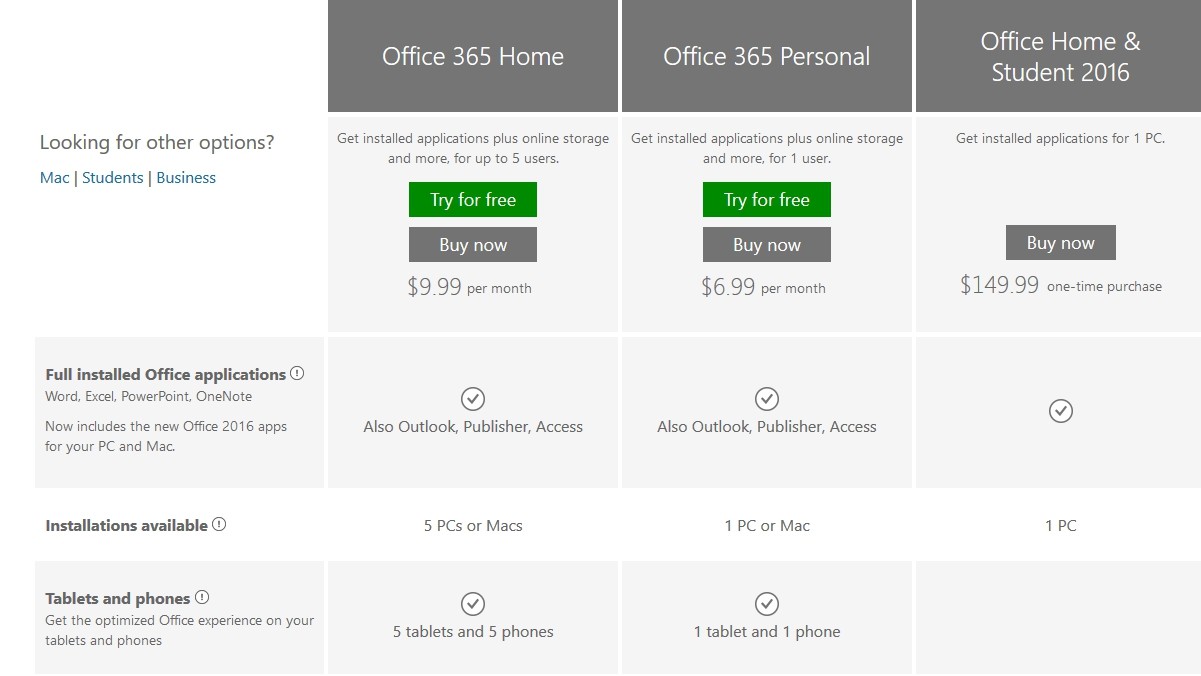
Task: Select the Office 365 Personal column header
Action: tap(767, 56)
